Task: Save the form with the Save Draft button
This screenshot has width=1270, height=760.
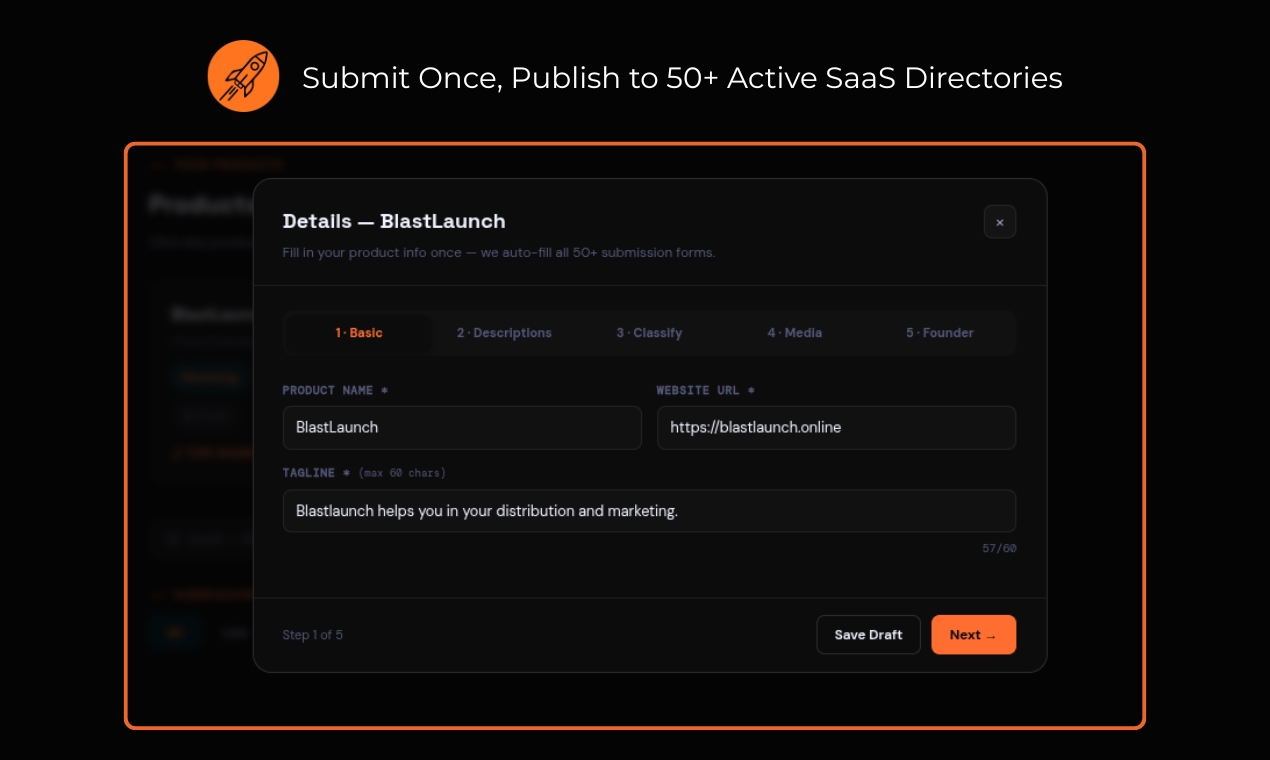Action: coord(869,635)
